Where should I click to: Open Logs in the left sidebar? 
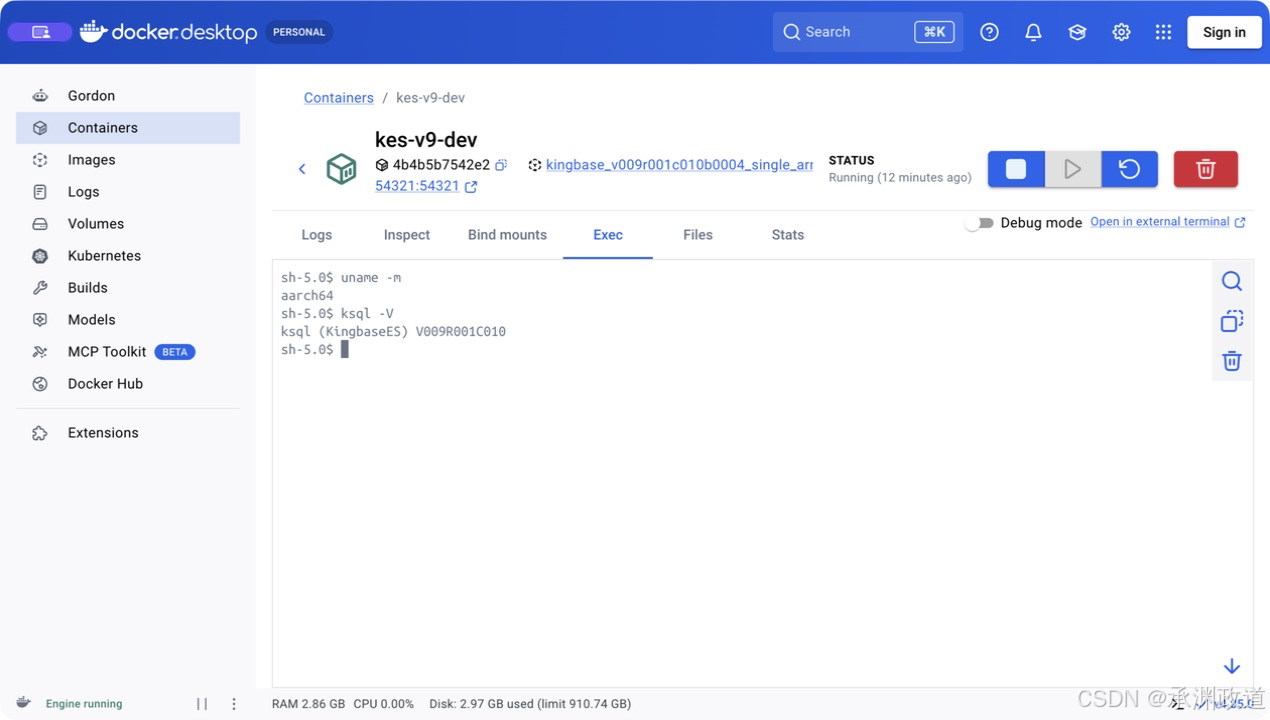pos(128,192)
